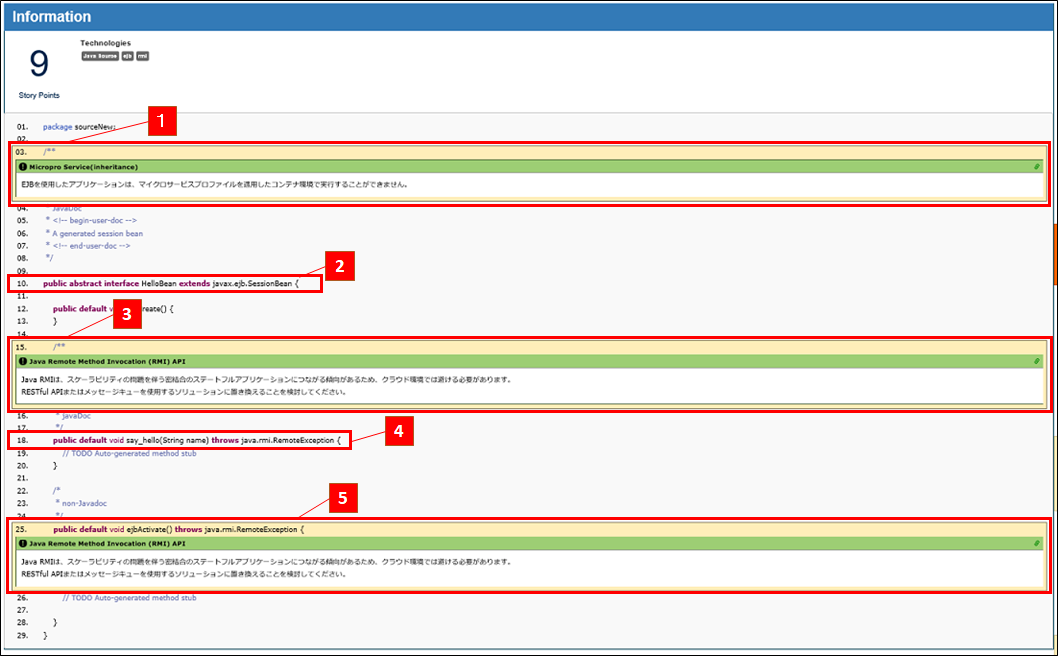Select the ejb technology tag
The image size is (1058, 656).
coord(127,56)
